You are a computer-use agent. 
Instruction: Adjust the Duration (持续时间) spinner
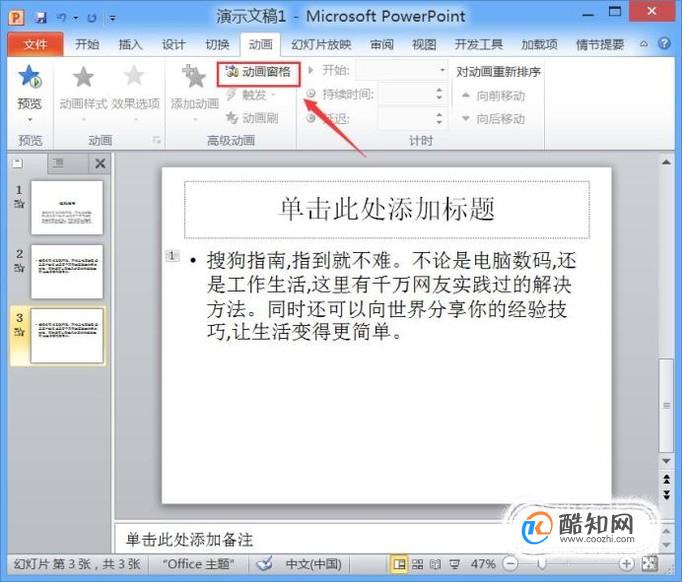439,94
